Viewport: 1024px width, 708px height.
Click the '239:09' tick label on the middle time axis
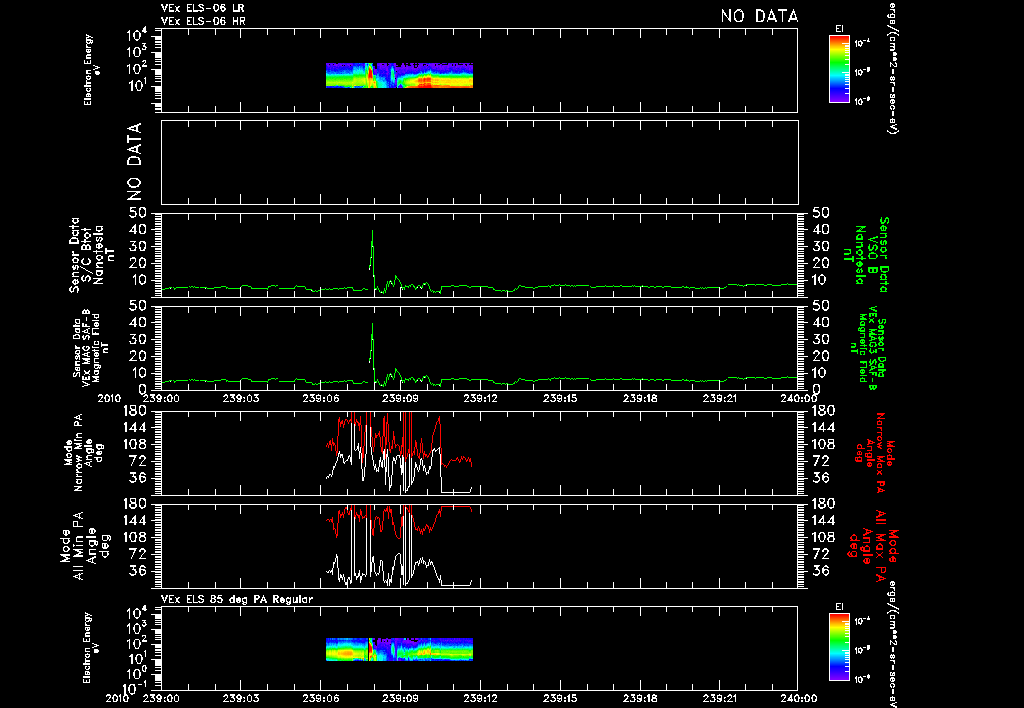click(400, 398)
